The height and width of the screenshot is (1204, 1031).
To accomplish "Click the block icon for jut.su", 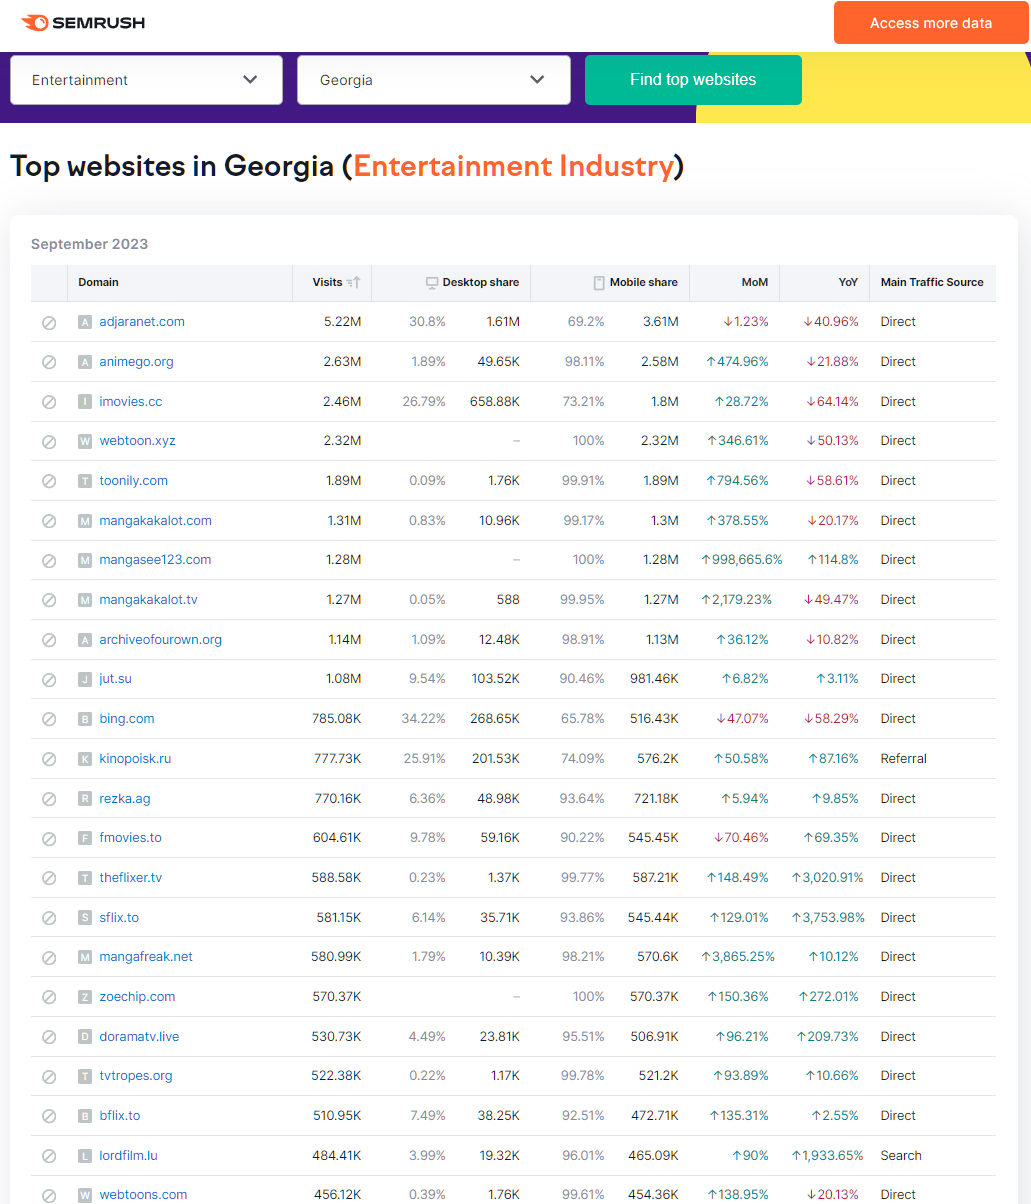I will pos(49,679).
